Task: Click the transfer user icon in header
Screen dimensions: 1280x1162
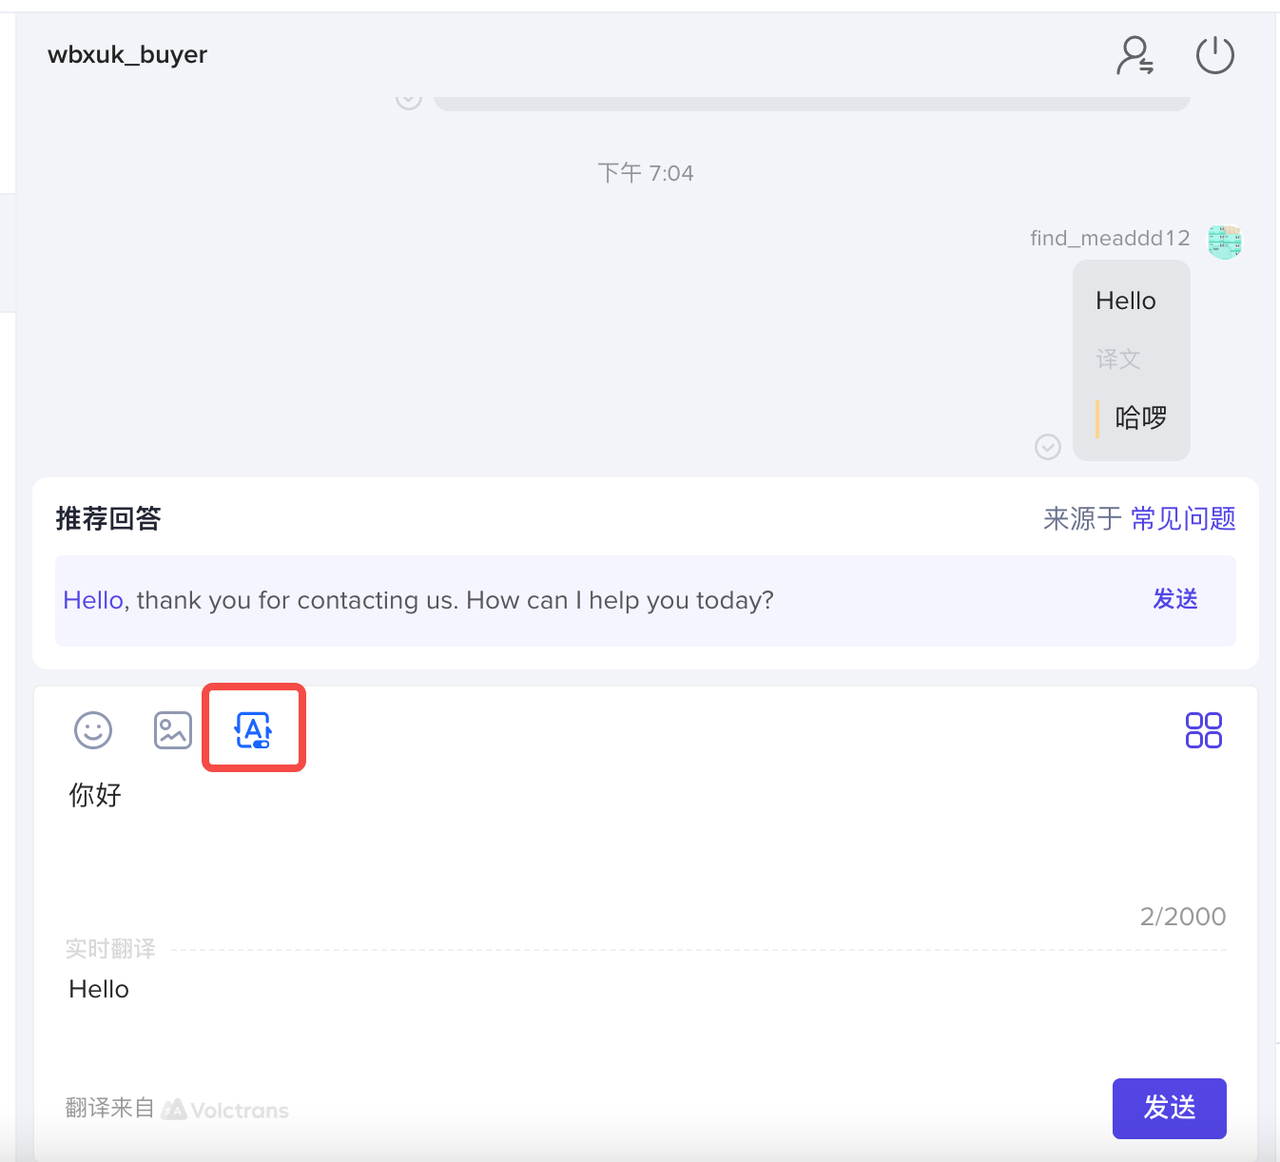Action: 1134,55
